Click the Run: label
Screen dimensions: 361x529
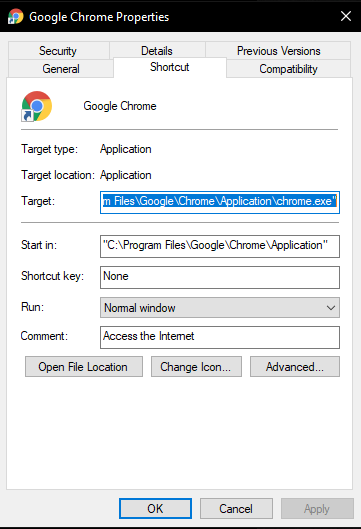(x=32, y=307)
